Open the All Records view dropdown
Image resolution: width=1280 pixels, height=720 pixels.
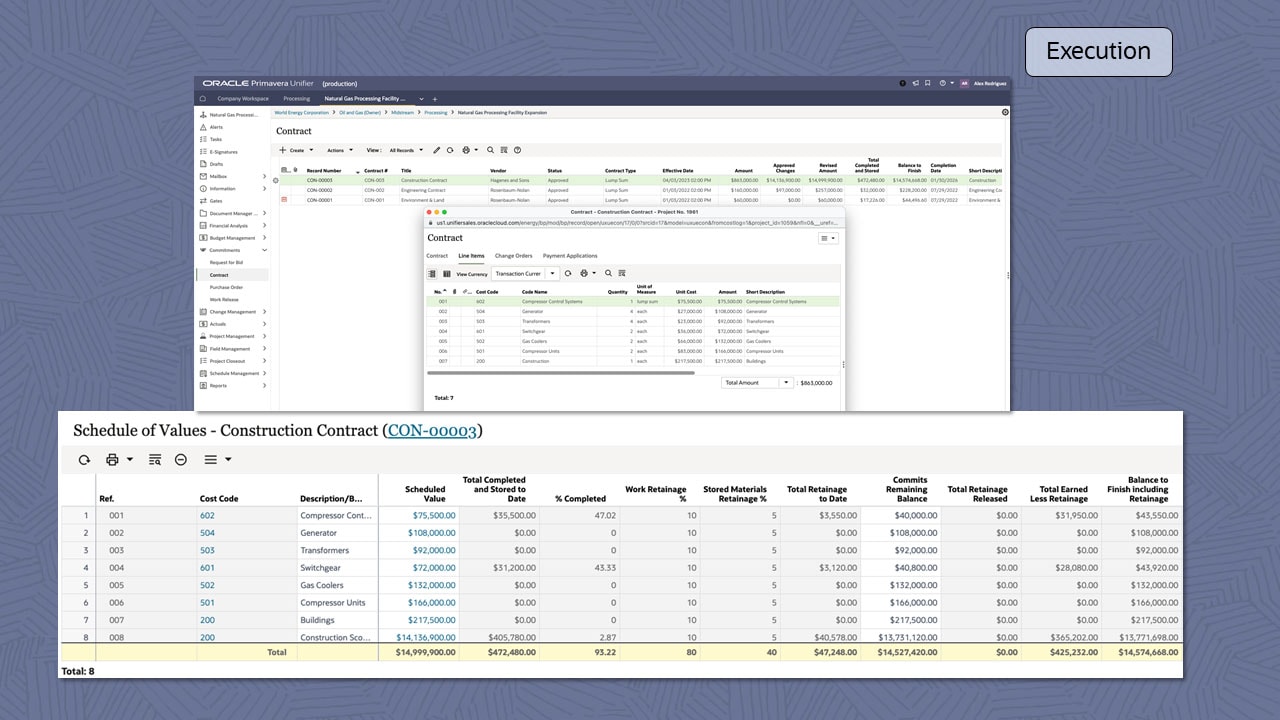(404, 150)
